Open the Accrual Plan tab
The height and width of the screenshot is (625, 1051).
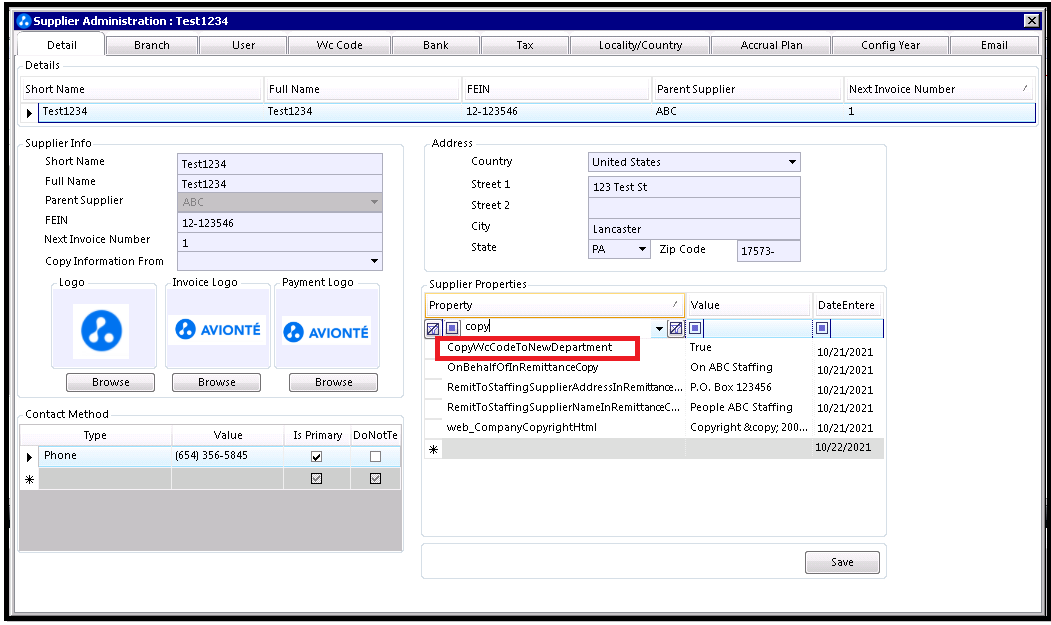(771, 46)
